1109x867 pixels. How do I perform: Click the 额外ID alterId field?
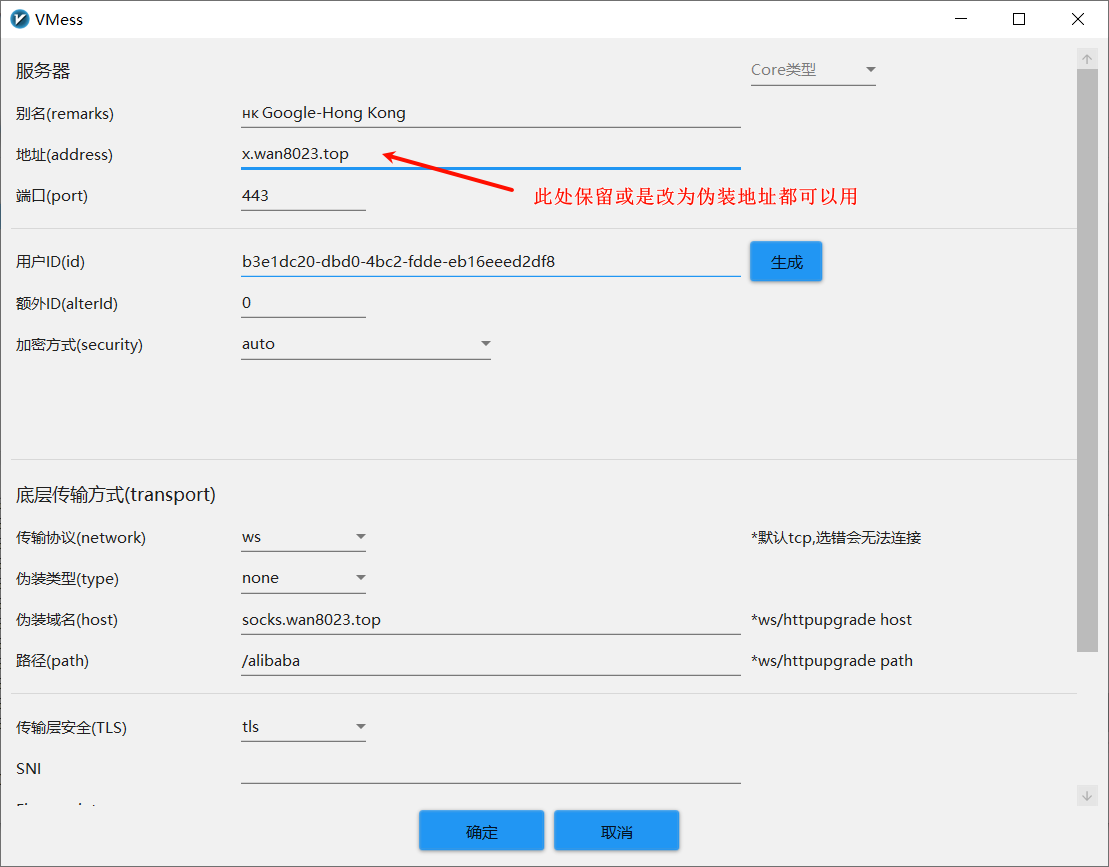pos(303,303)
